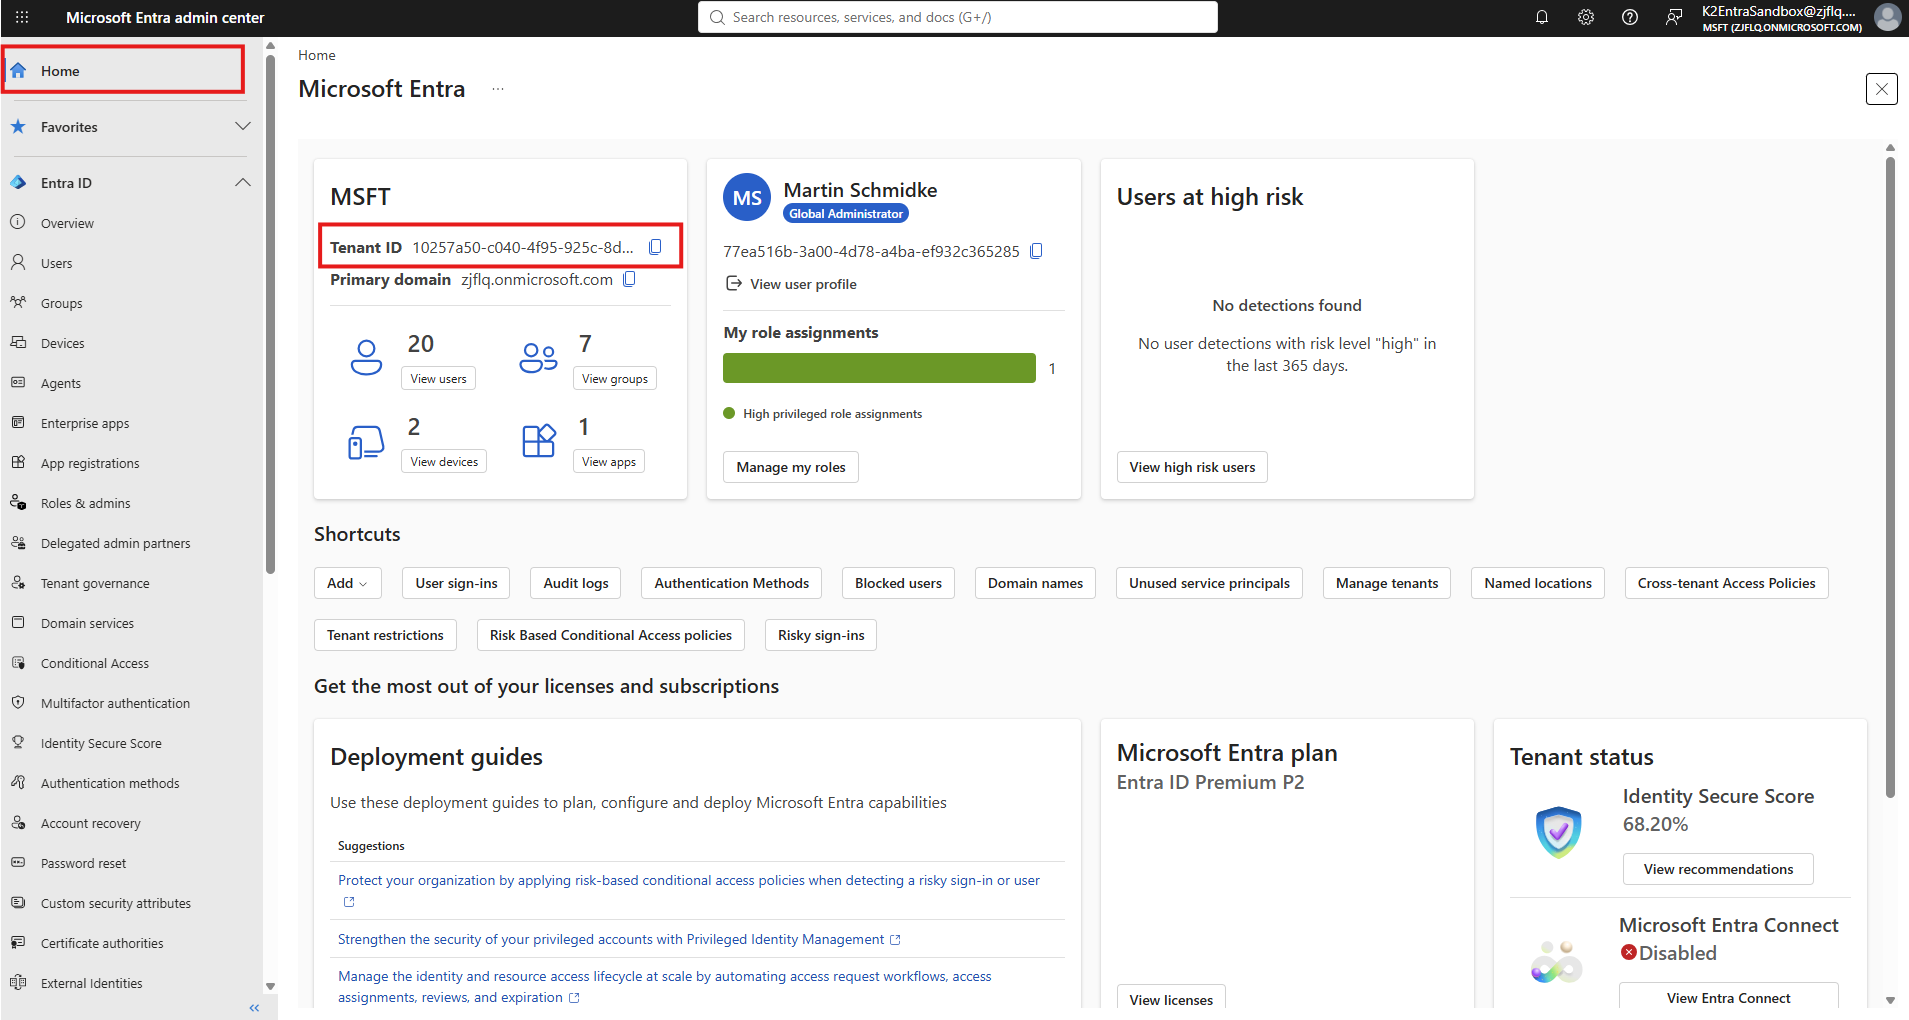The image size is (1909, 1020).
Task: Open the feedback icon in top bar
Action: click(x=1674, y=17)
